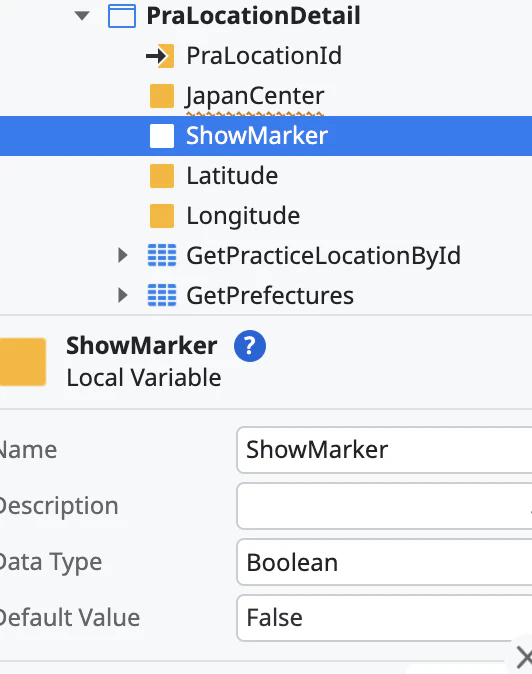Select the JapanCenter local variable
532x674 pixels.
coord(254,96)
